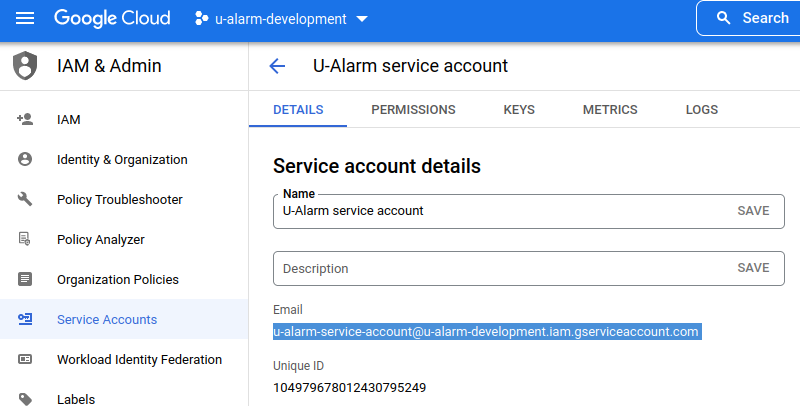
Task: Click the IAM add-person icon
Action: [x=25, y=120]
